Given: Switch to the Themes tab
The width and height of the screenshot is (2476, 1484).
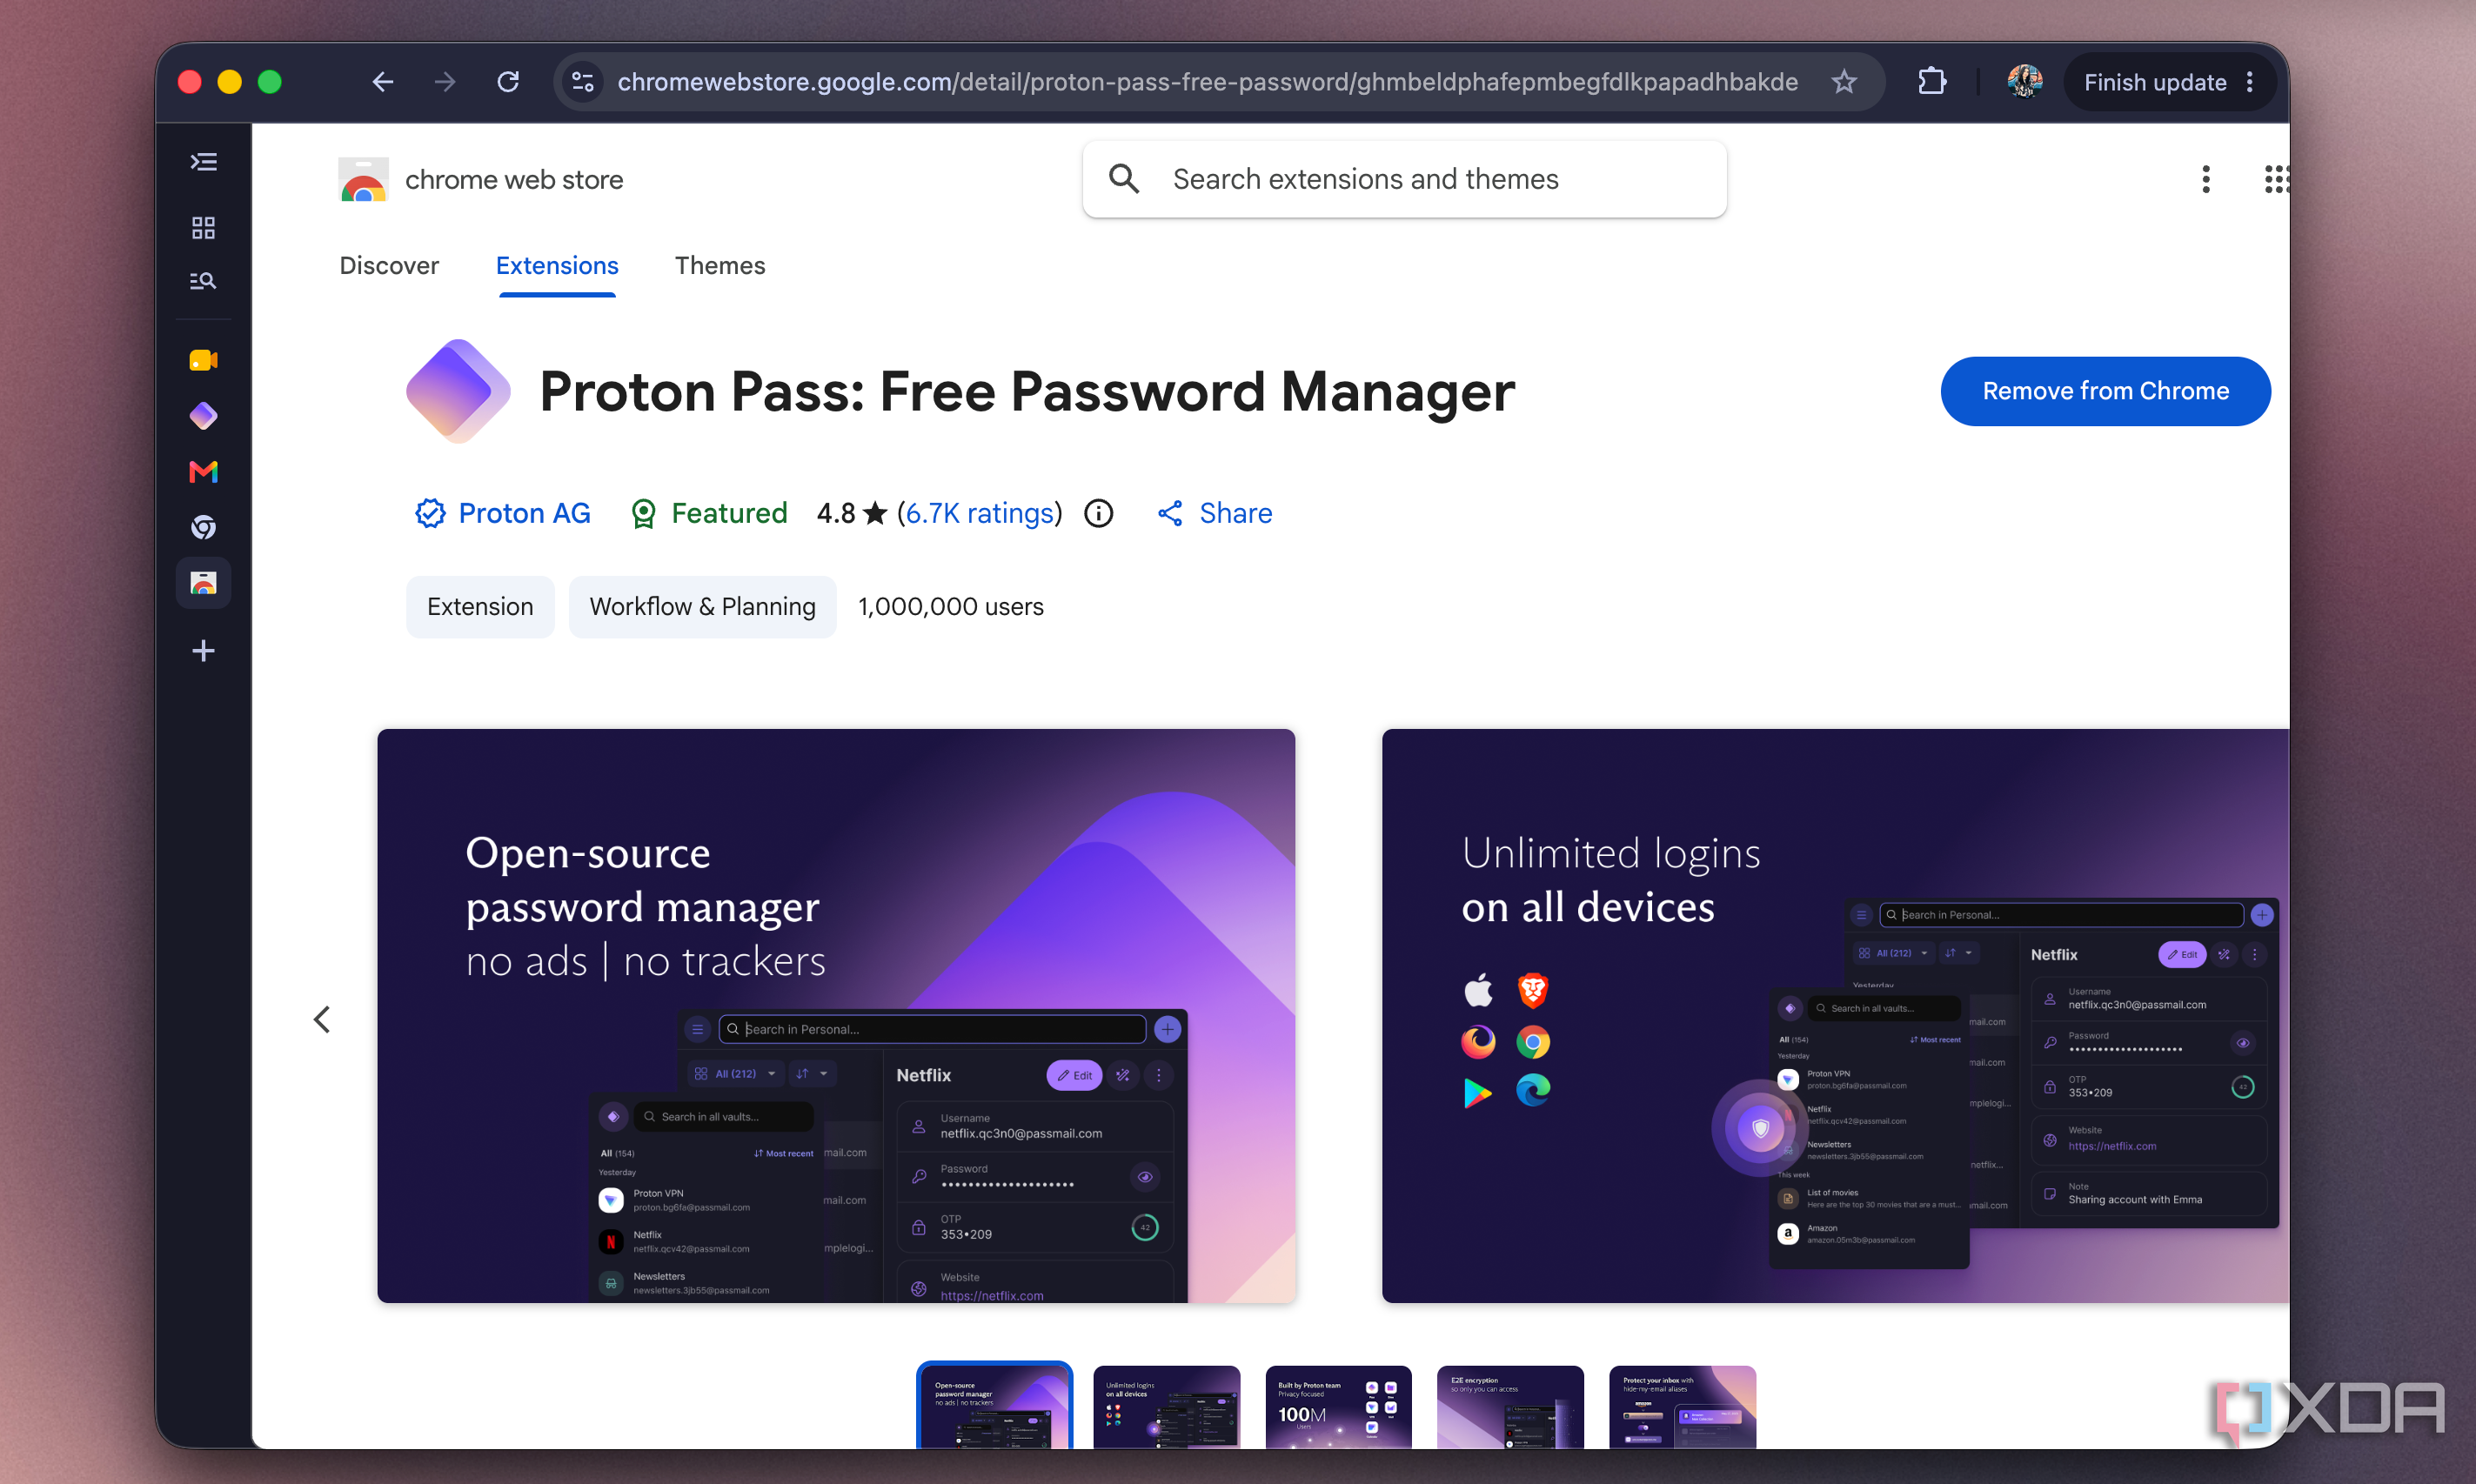Looking at the screenshot, I should (x=720, y=265).
